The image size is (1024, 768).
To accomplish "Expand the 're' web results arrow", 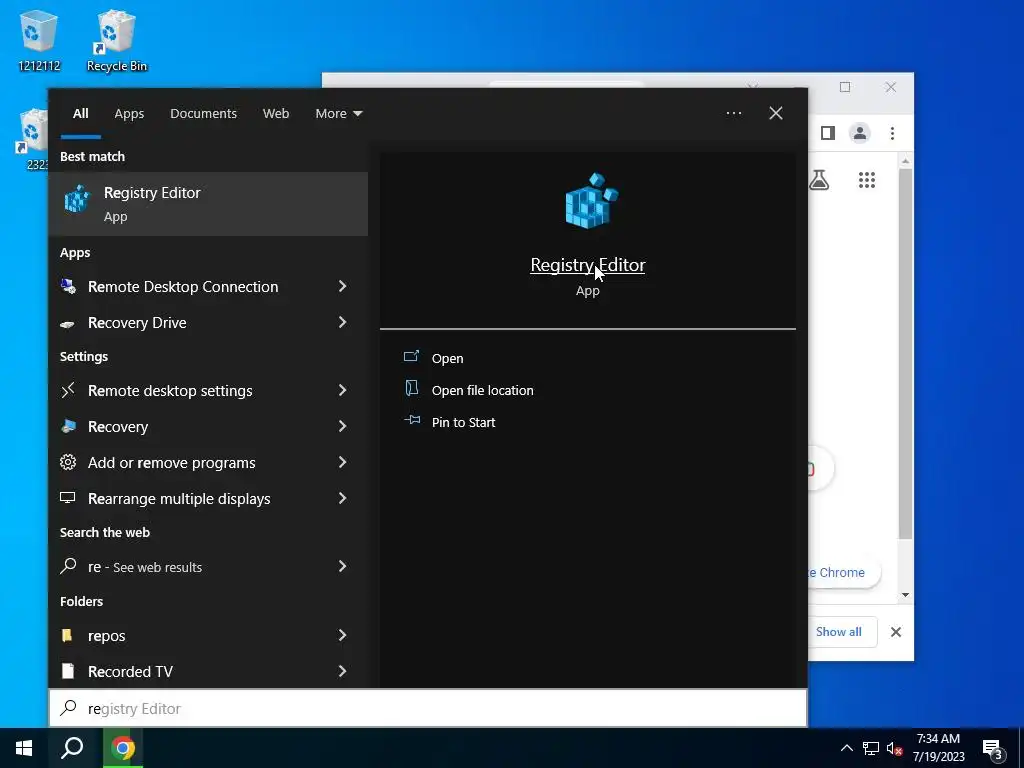I will coord(342,566).
